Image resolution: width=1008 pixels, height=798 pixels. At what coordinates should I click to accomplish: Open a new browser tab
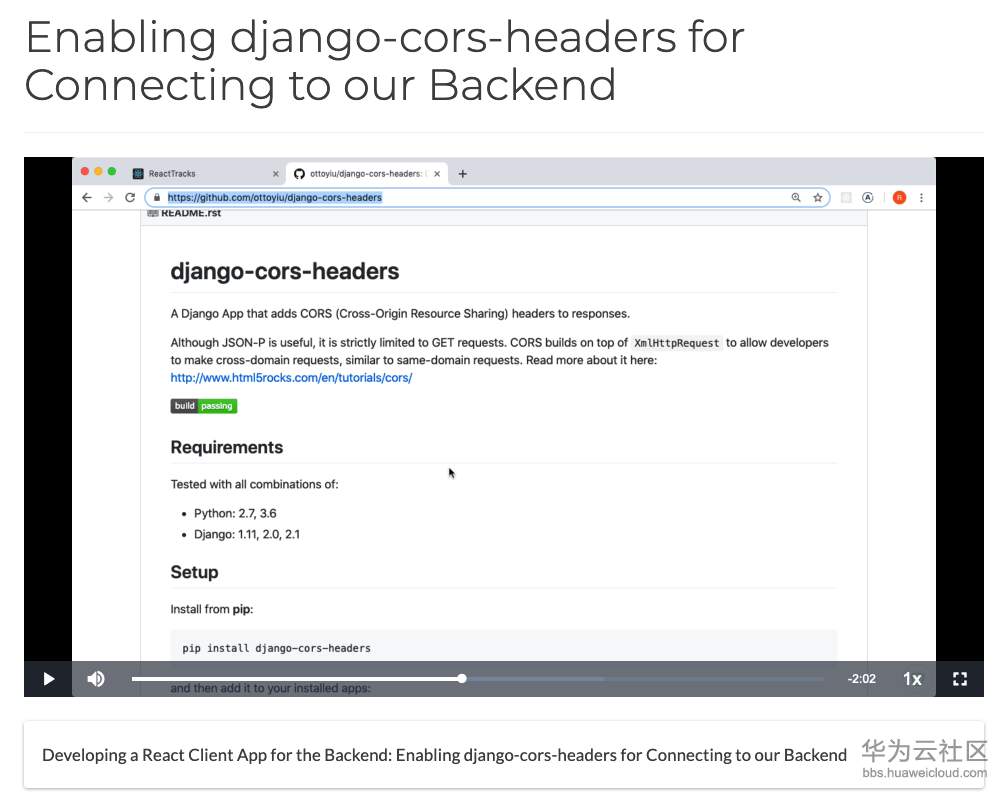pos(462,174)
